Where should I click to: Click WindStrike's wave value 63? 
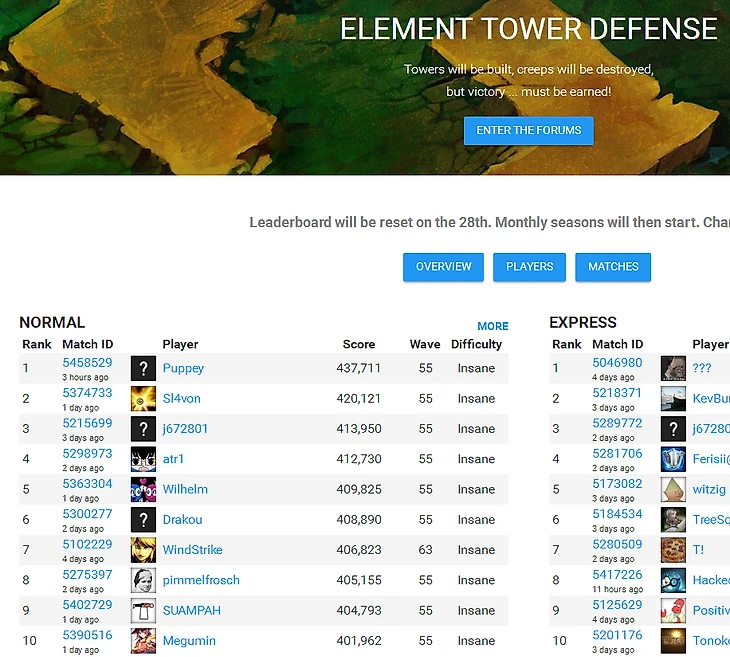(x=426, y=550)
